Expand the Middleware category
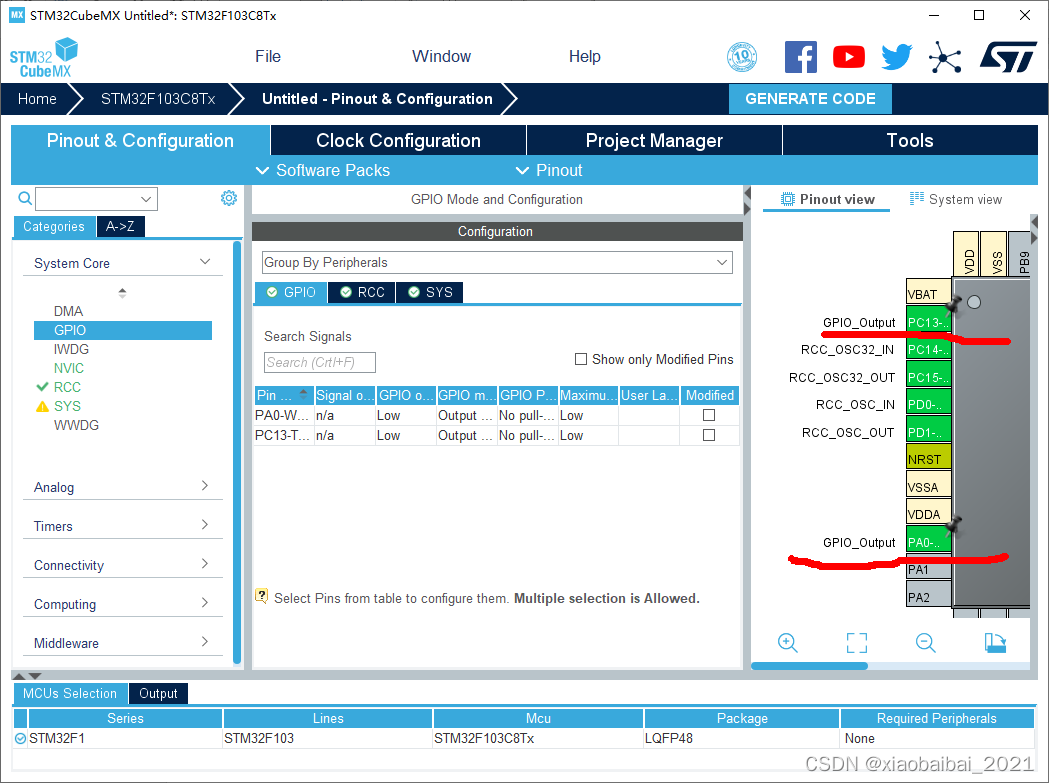1049x783 pixels. point(205,641)
